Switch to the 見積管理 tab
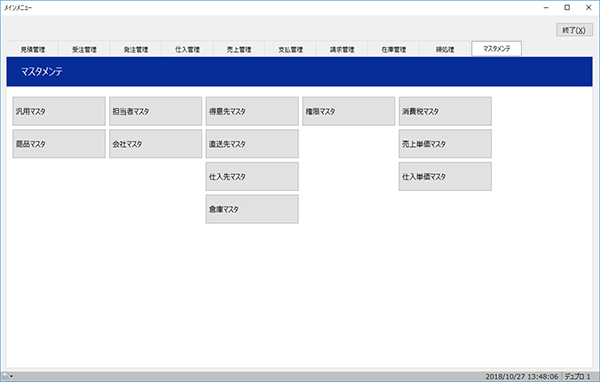 click(33, 49)
